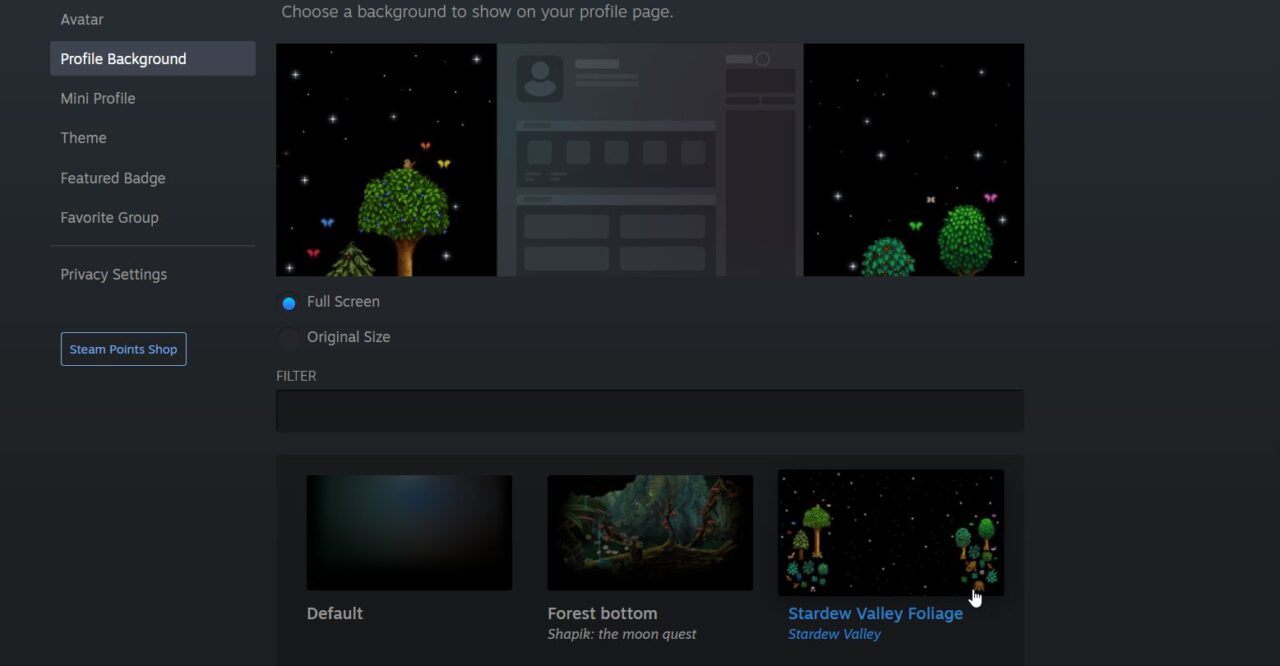The width and height of the screenshot is (1280, 666).
Task: Click the Stardew Valley Foliage title link
Action: (x=875, y=613)
